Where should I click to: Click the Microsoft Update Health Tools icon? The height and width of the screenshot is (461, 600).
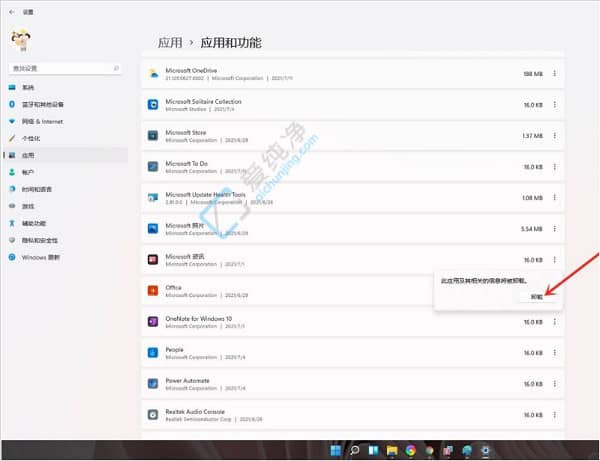point(153,197)
